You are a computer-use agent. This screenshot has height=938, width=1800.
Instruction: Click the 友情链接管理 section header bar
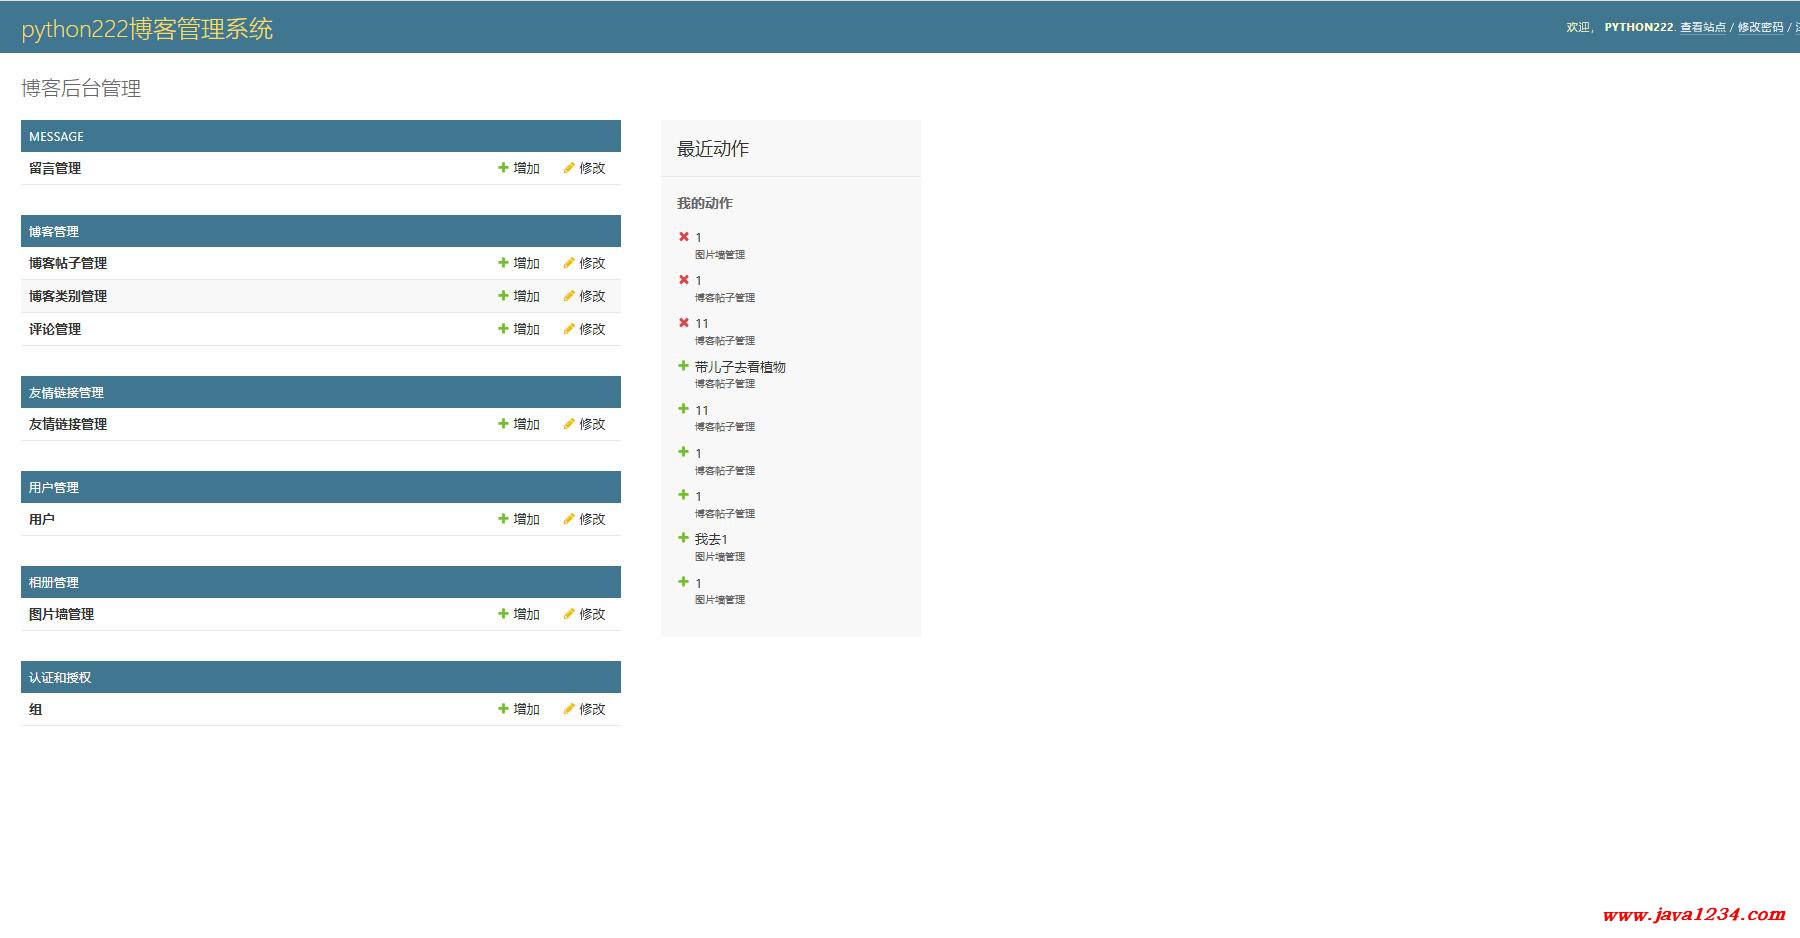pyautogui.click(x=321, y=392)
